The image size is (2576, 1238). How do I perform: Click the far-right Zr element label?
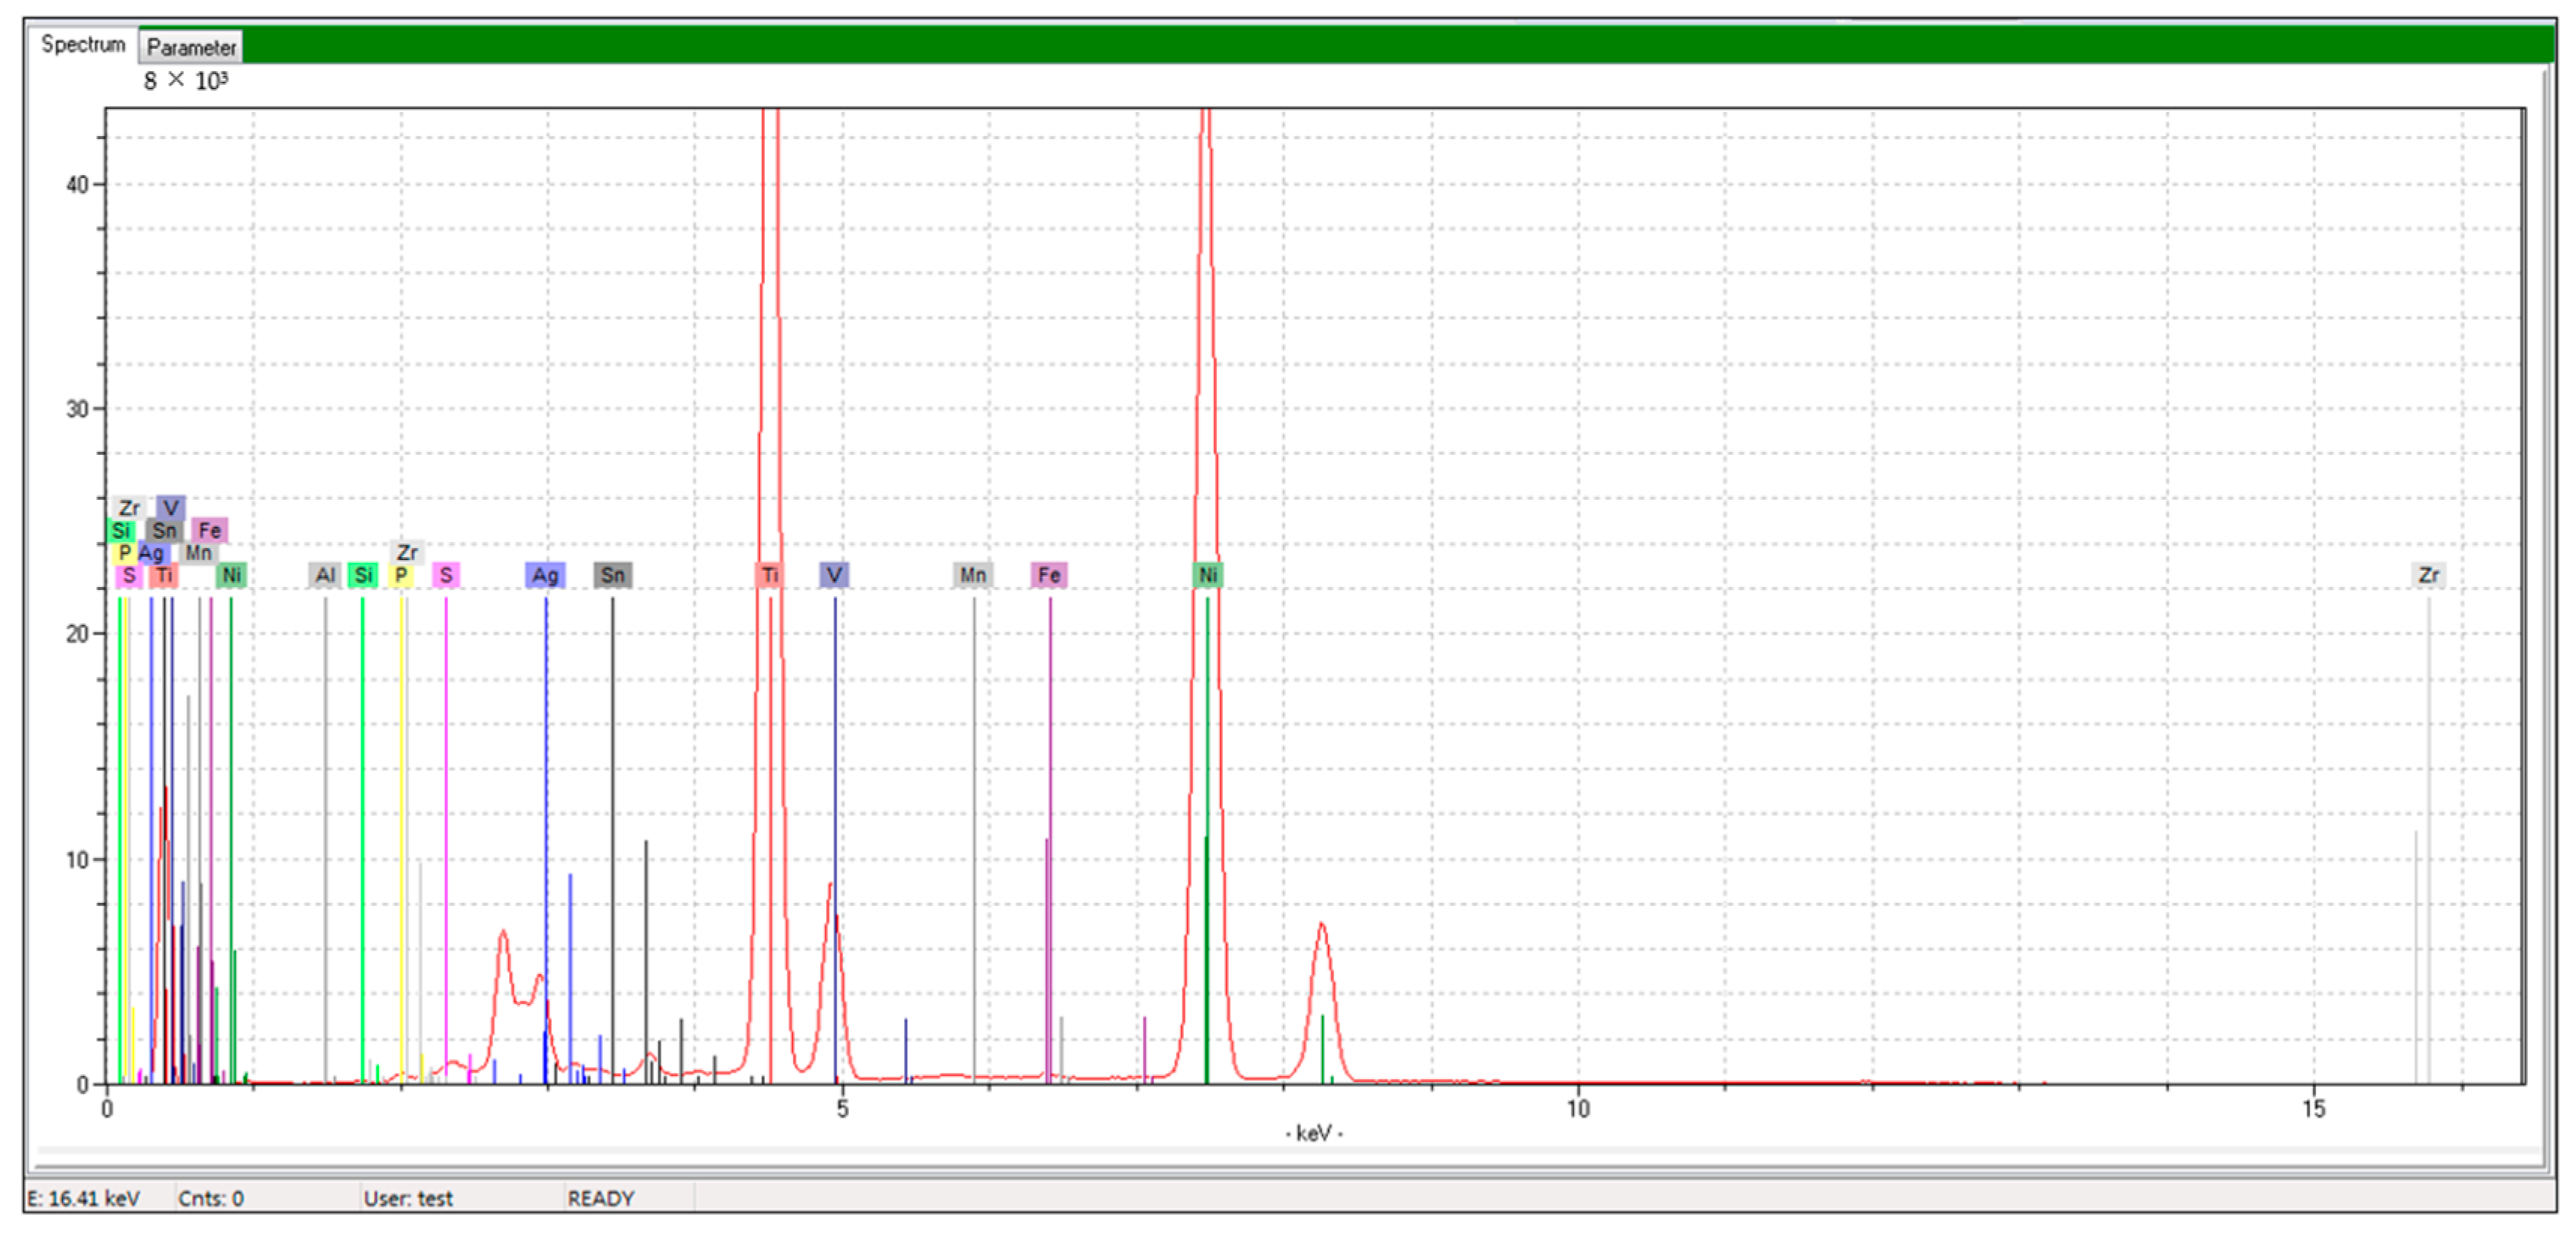click(x=2428, y=575)
